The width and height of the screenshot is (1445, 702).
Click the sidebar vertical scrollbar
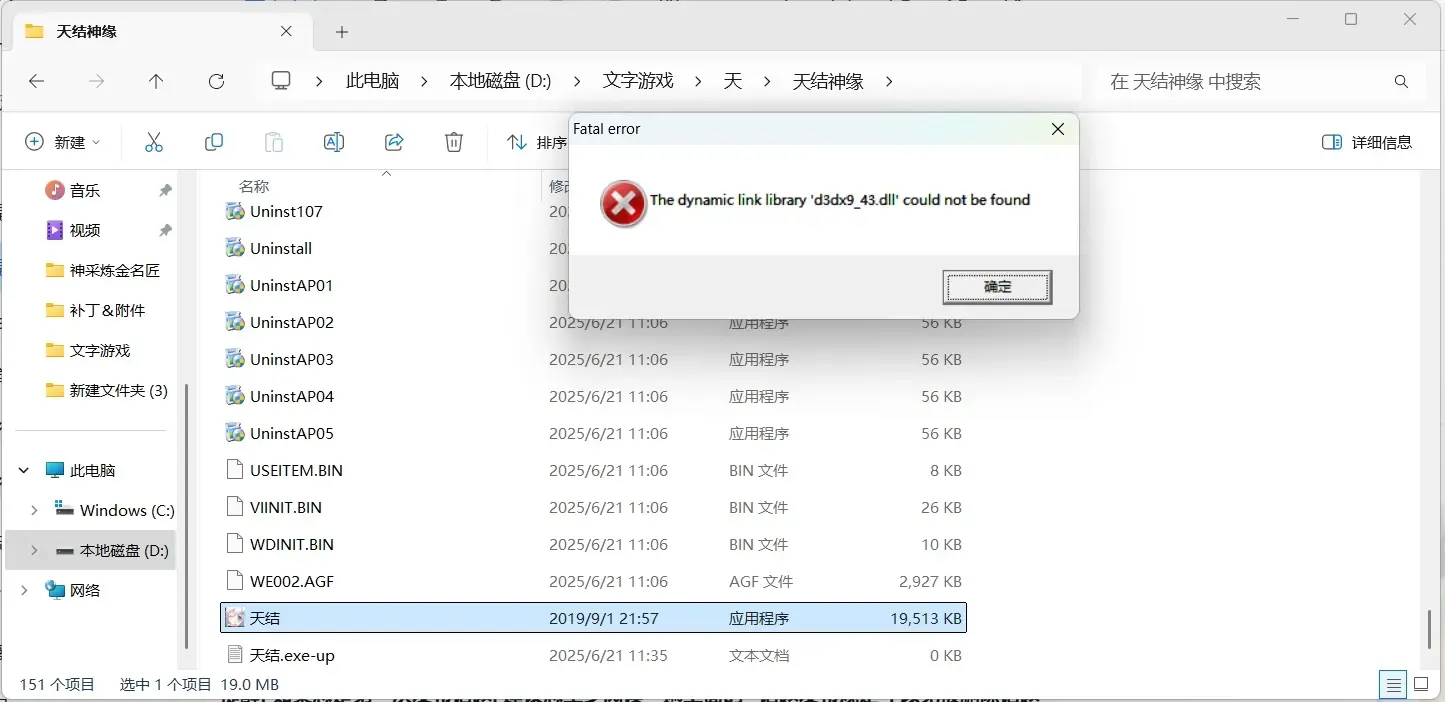point(187,516)
